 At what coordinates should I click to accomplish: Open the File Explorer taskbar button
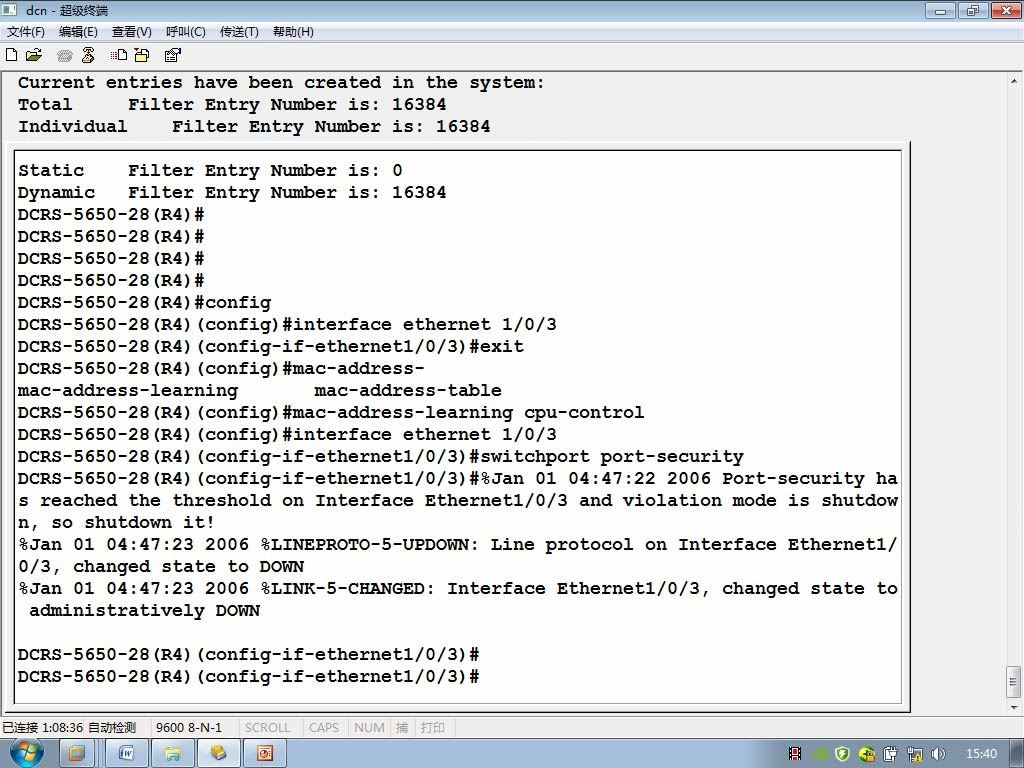[x=172, y=754]
